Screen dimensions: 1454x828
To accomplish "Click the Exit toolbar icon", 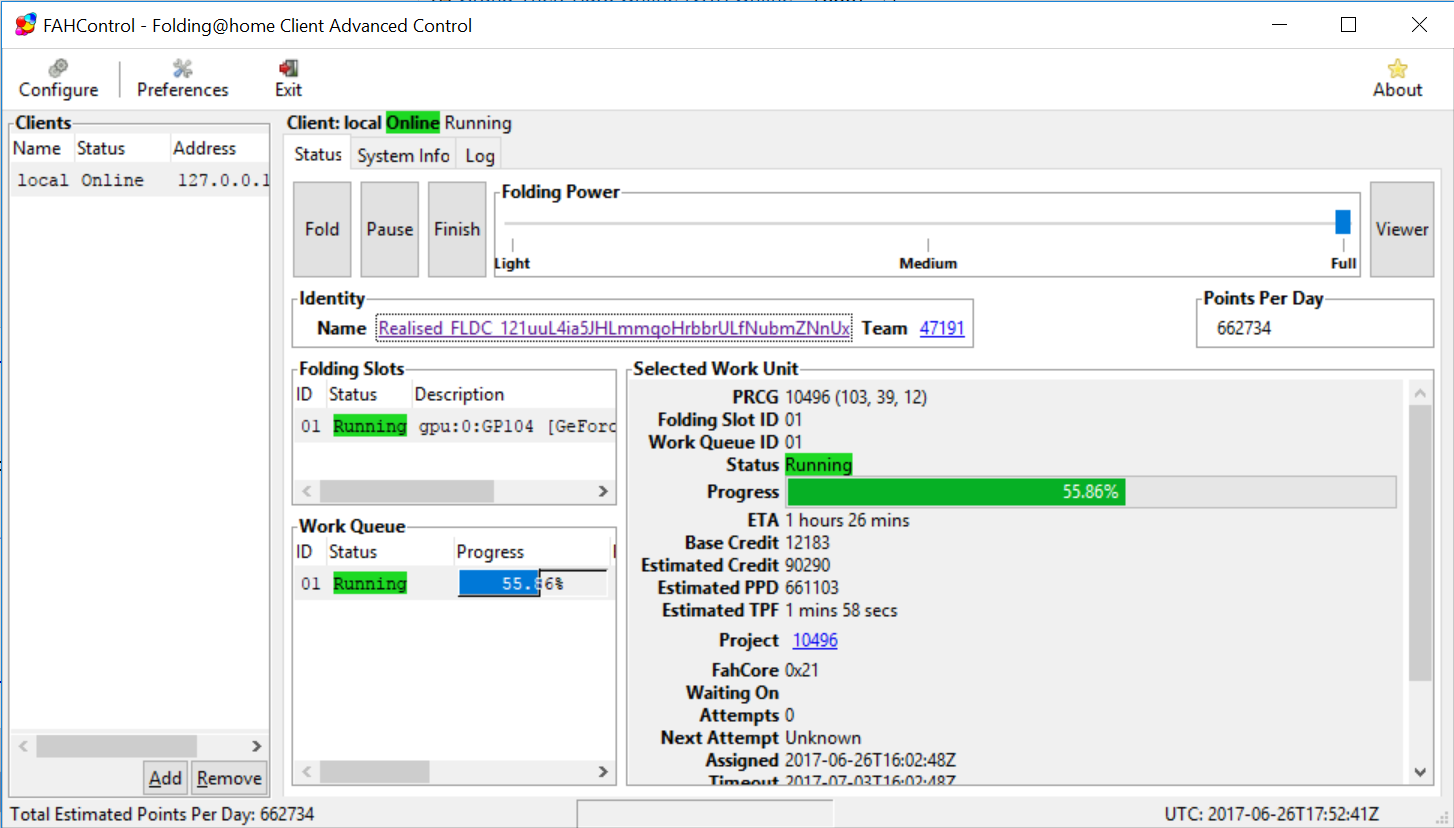I will (x=288, y=79).
